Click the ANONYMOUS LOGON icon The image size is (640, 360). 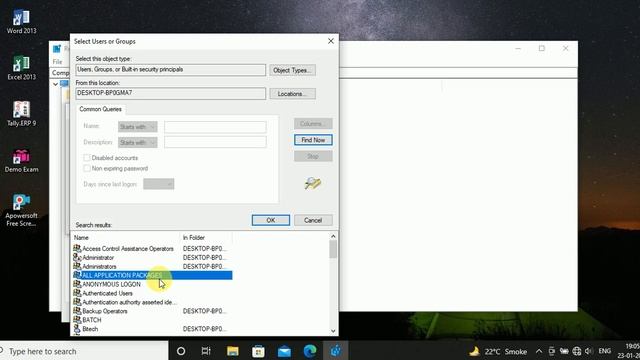click(77, 284)
